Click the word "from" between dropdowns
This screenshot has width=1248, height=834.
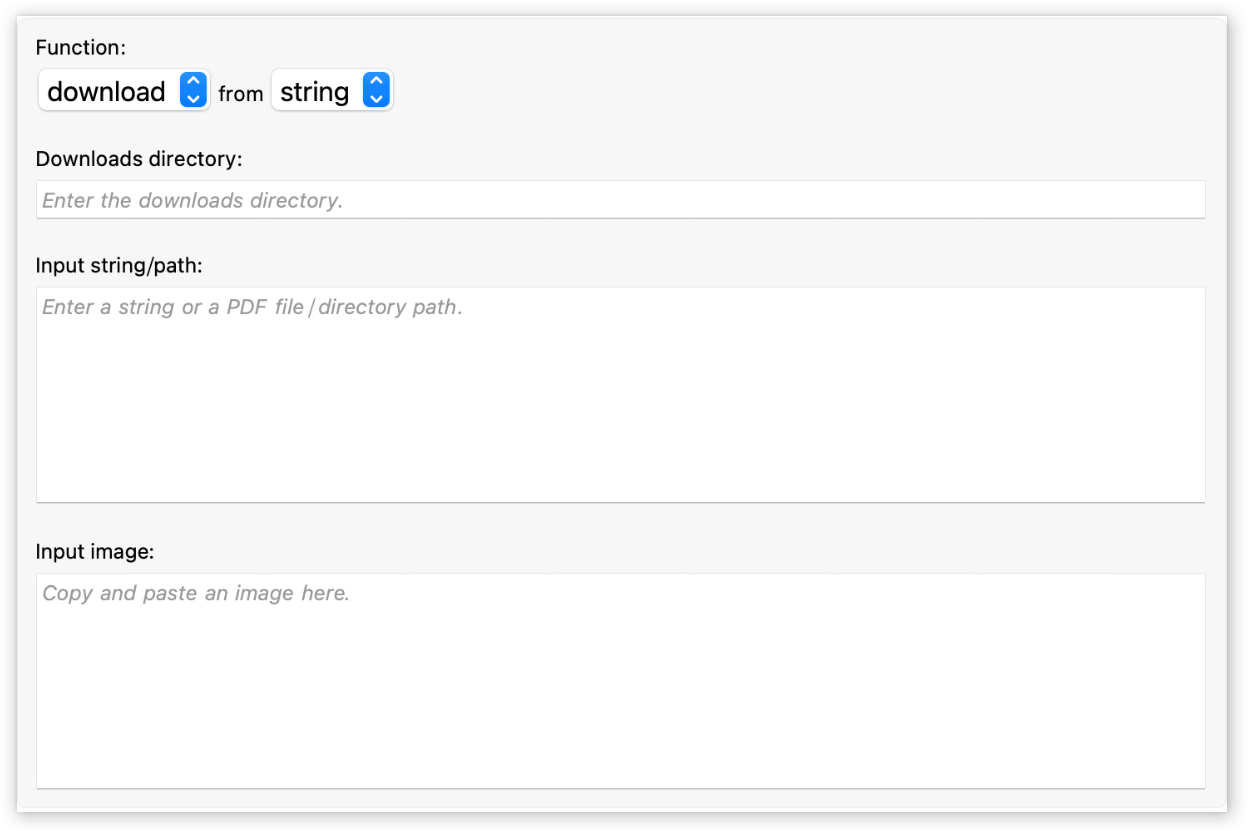(241, 94)
